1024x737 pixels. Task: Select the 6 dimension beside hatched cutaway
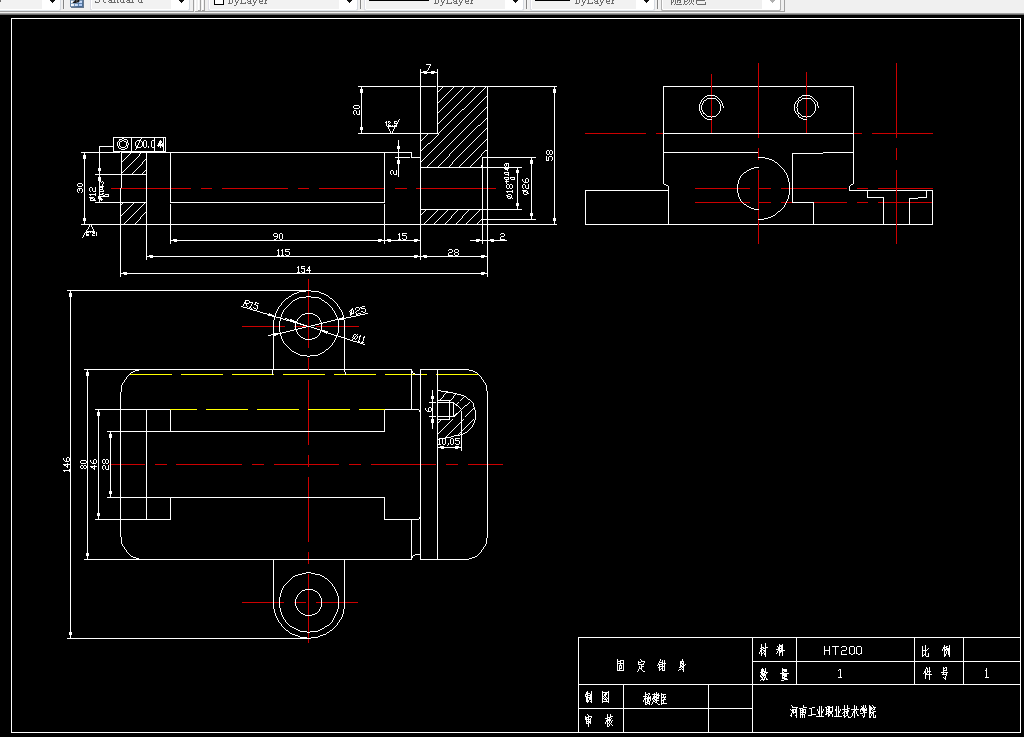pyautogui.click(x=428, y=409)
